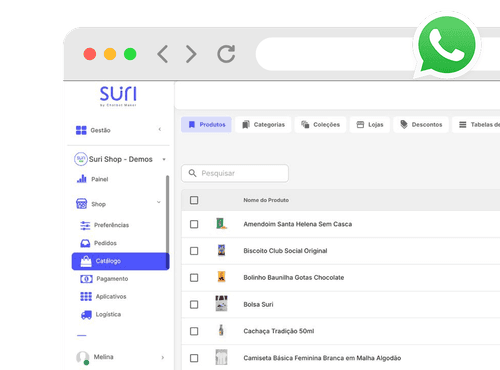Check Amendoim Santa Helena Sem Casca row
The height and width of the screenshot is (370, 500).
coord(194,224)
